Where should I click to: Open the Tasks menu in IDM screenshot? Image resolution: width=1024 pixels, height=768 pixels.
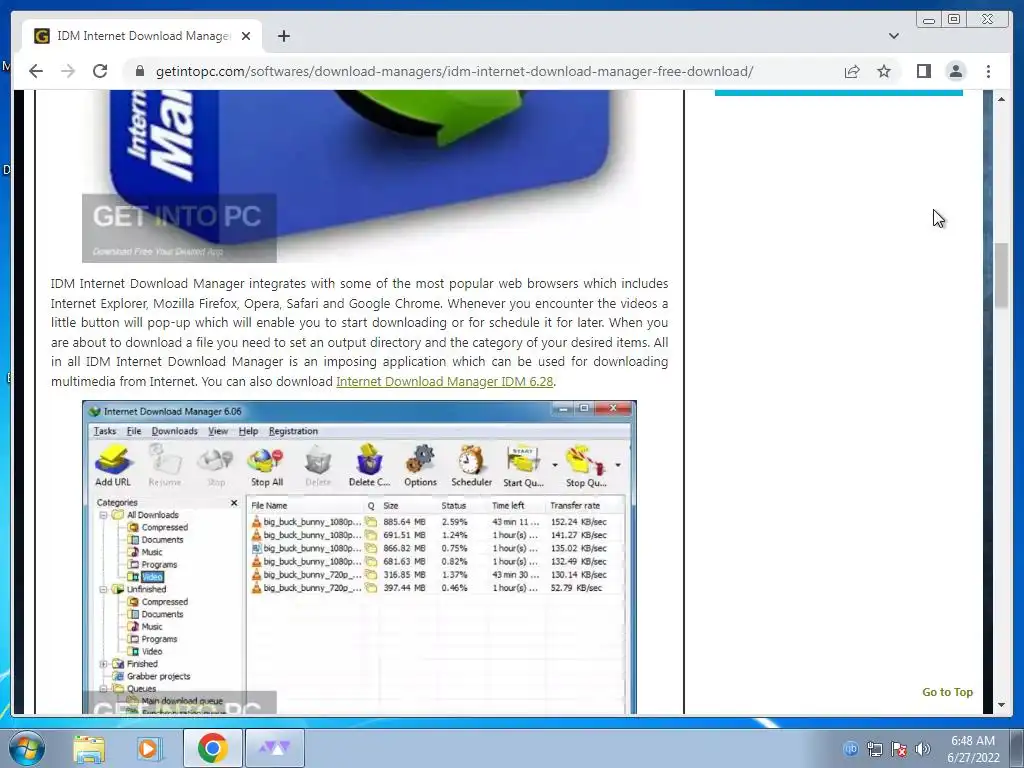point(104,431)
